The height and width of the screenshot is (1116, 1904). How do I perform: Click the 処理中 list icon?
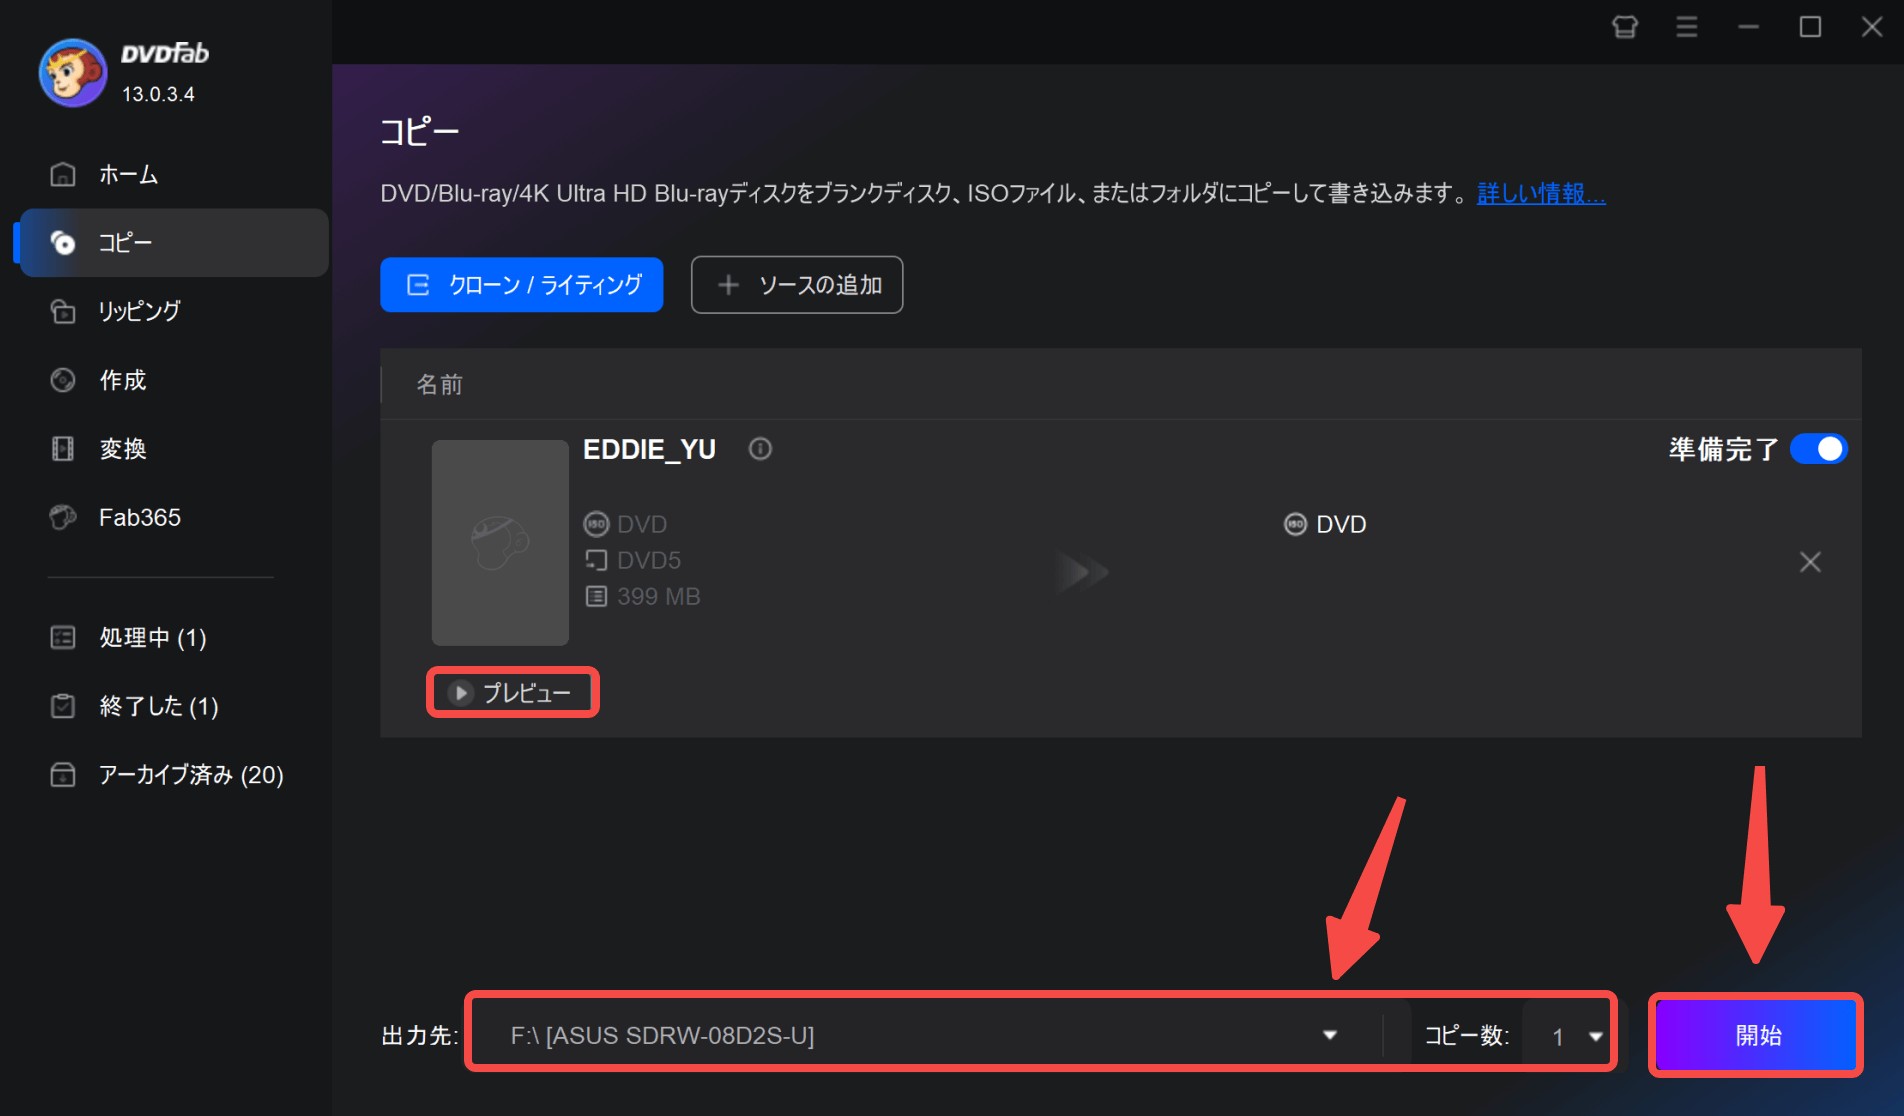(63, 637)
